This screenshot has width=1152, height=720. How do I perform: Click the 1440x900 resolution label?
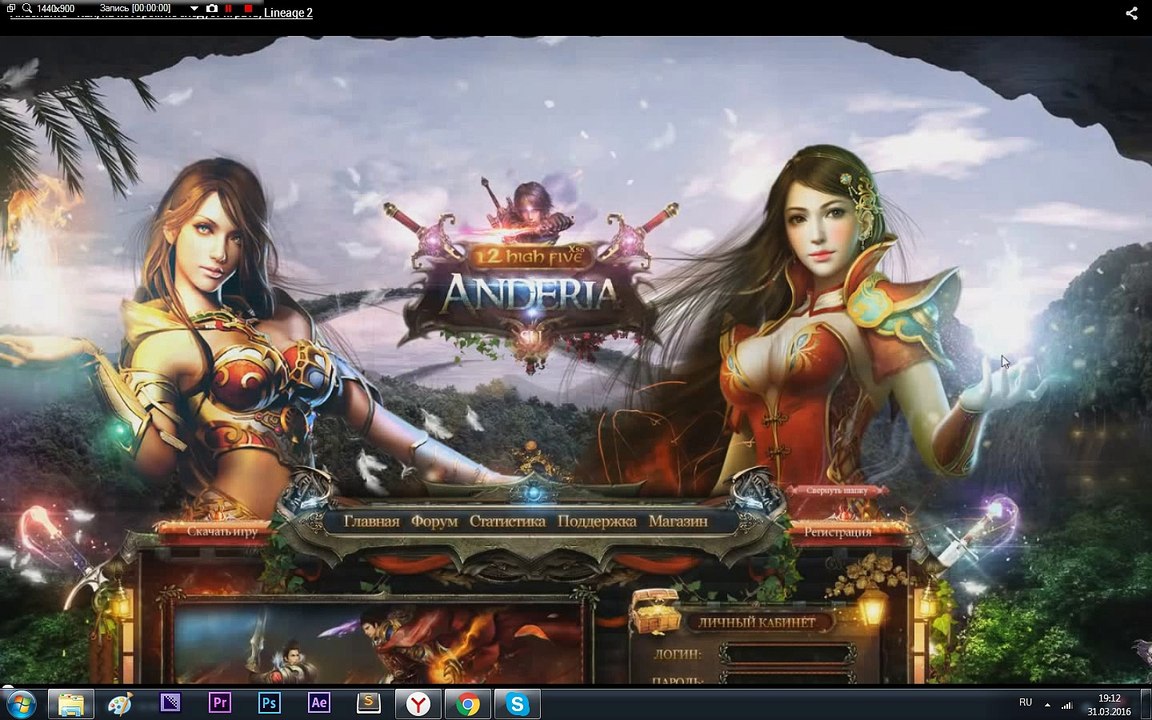click(55, 9)
